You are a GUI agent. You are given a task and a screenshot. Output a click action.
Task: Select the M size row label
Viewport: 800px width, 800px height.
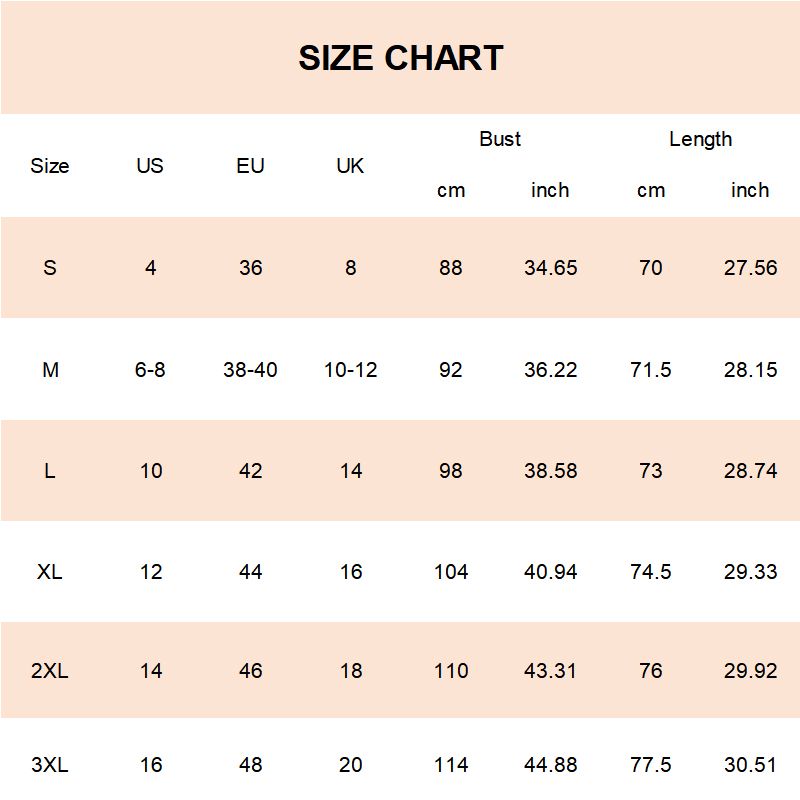50,370
